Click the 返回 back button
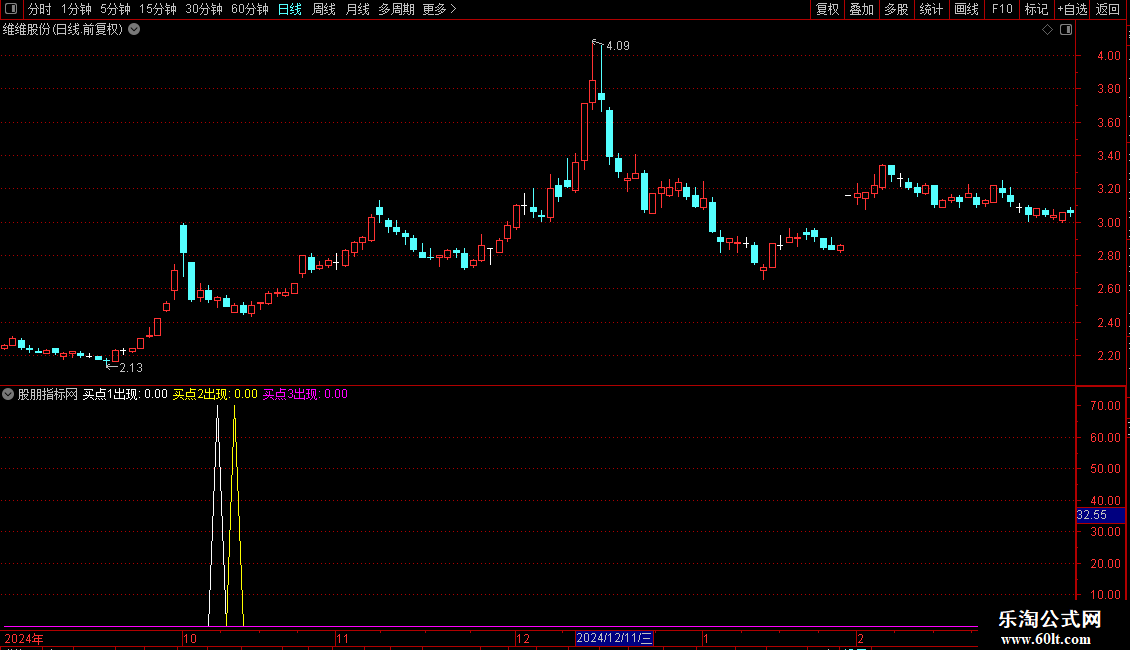 coord(1108,9)
